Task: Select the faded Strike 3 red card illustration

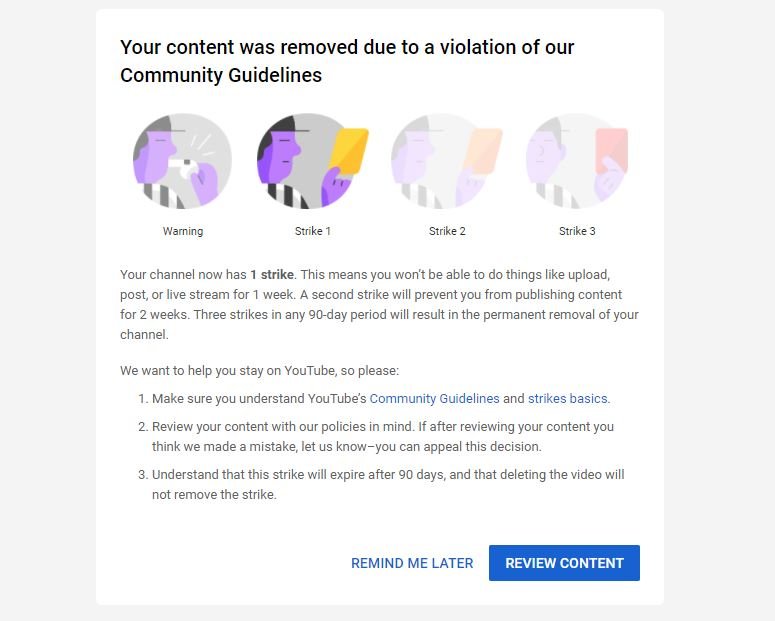Action: tap(576, 161)
